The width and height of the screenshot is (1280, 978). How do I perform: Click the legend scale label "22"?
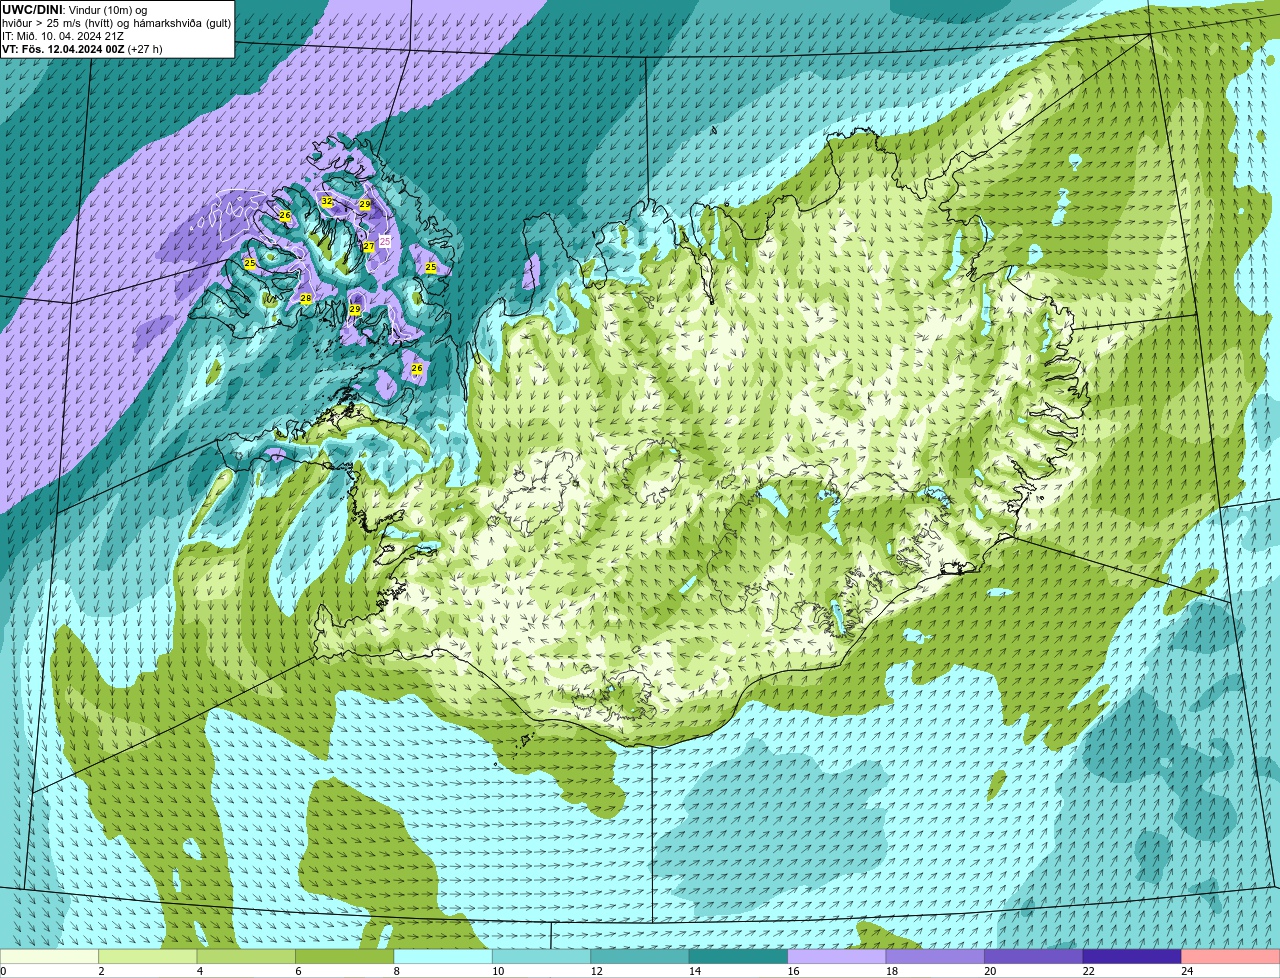[x=1088, y=971]
